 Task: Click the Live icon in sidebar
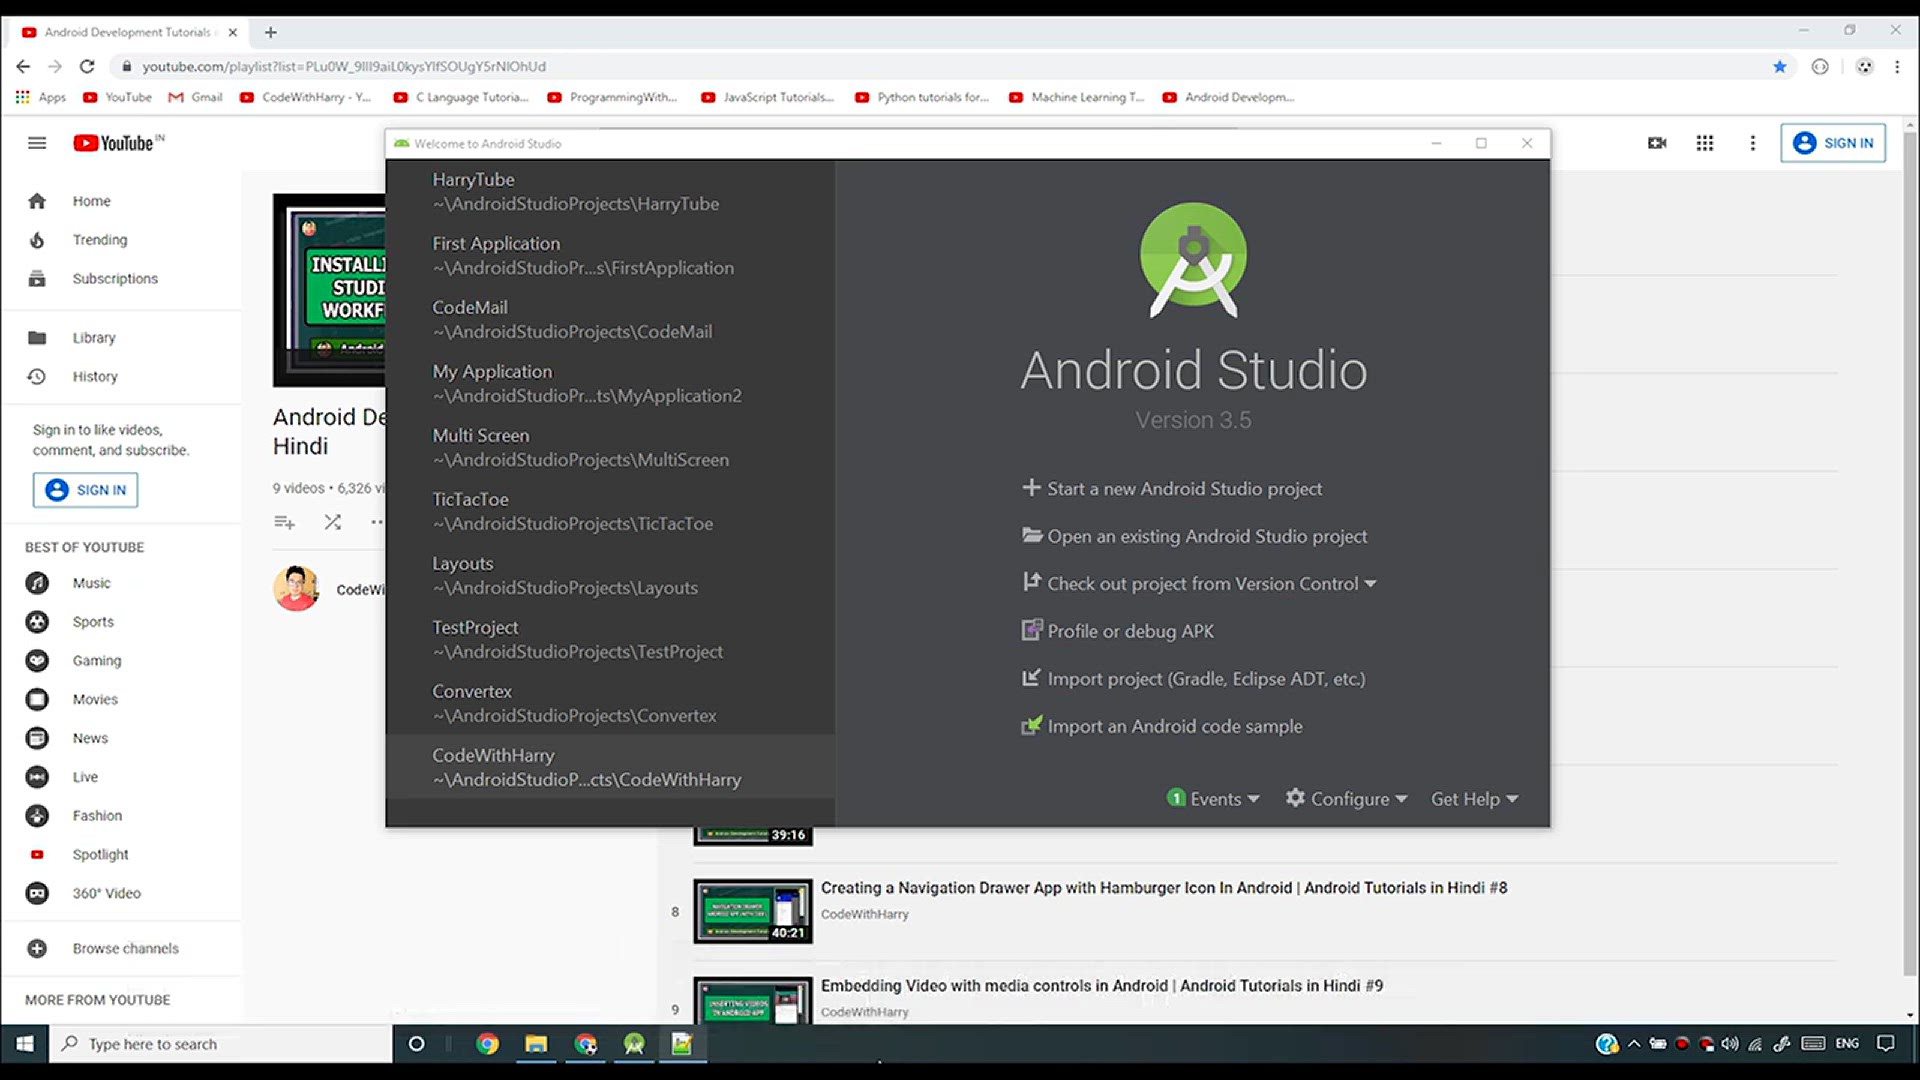[x=37, y=777]
